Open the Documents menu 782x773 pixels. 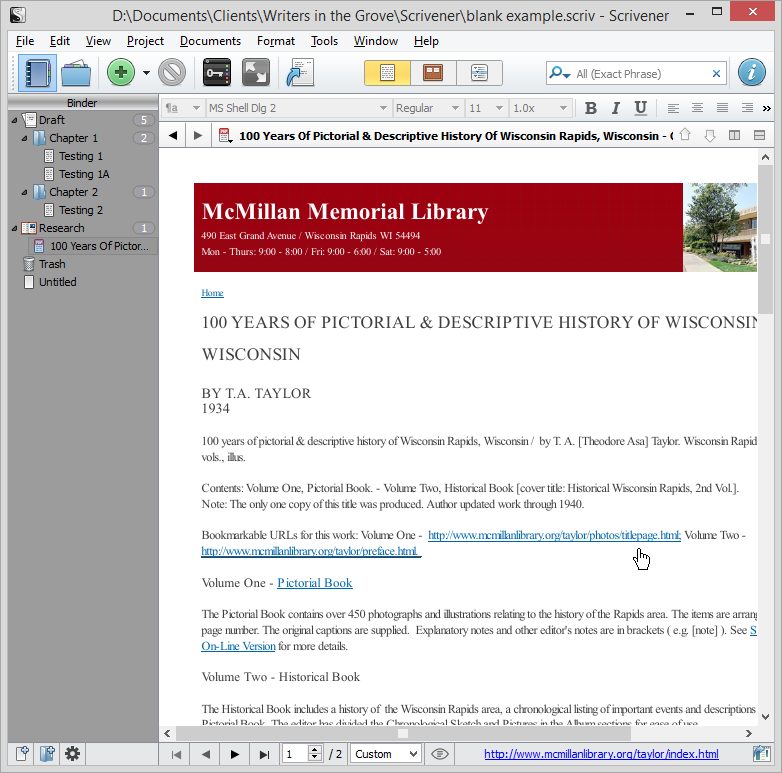coord(210,41)
